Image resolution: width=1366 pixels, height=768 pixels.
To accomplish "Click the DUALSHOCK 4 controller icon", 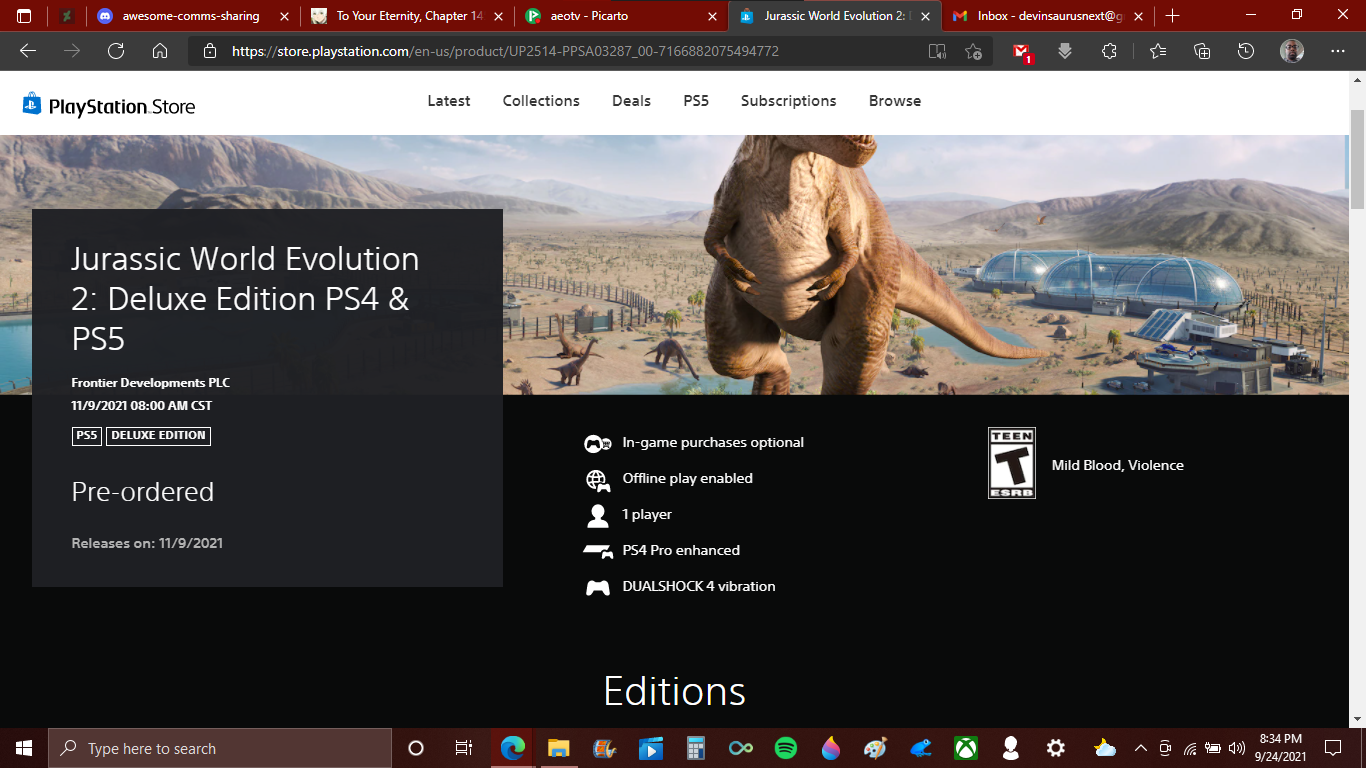I will pyautogui.click(x=598, y=587).
